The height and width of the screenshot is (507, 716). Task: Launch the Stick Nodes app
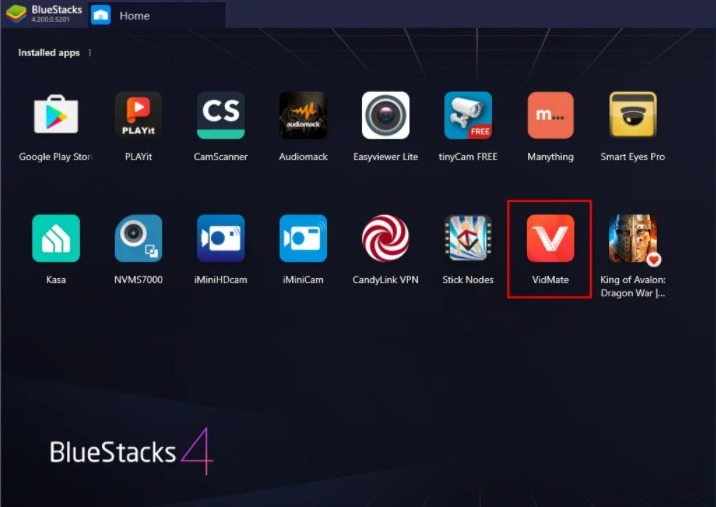(468, 238)
